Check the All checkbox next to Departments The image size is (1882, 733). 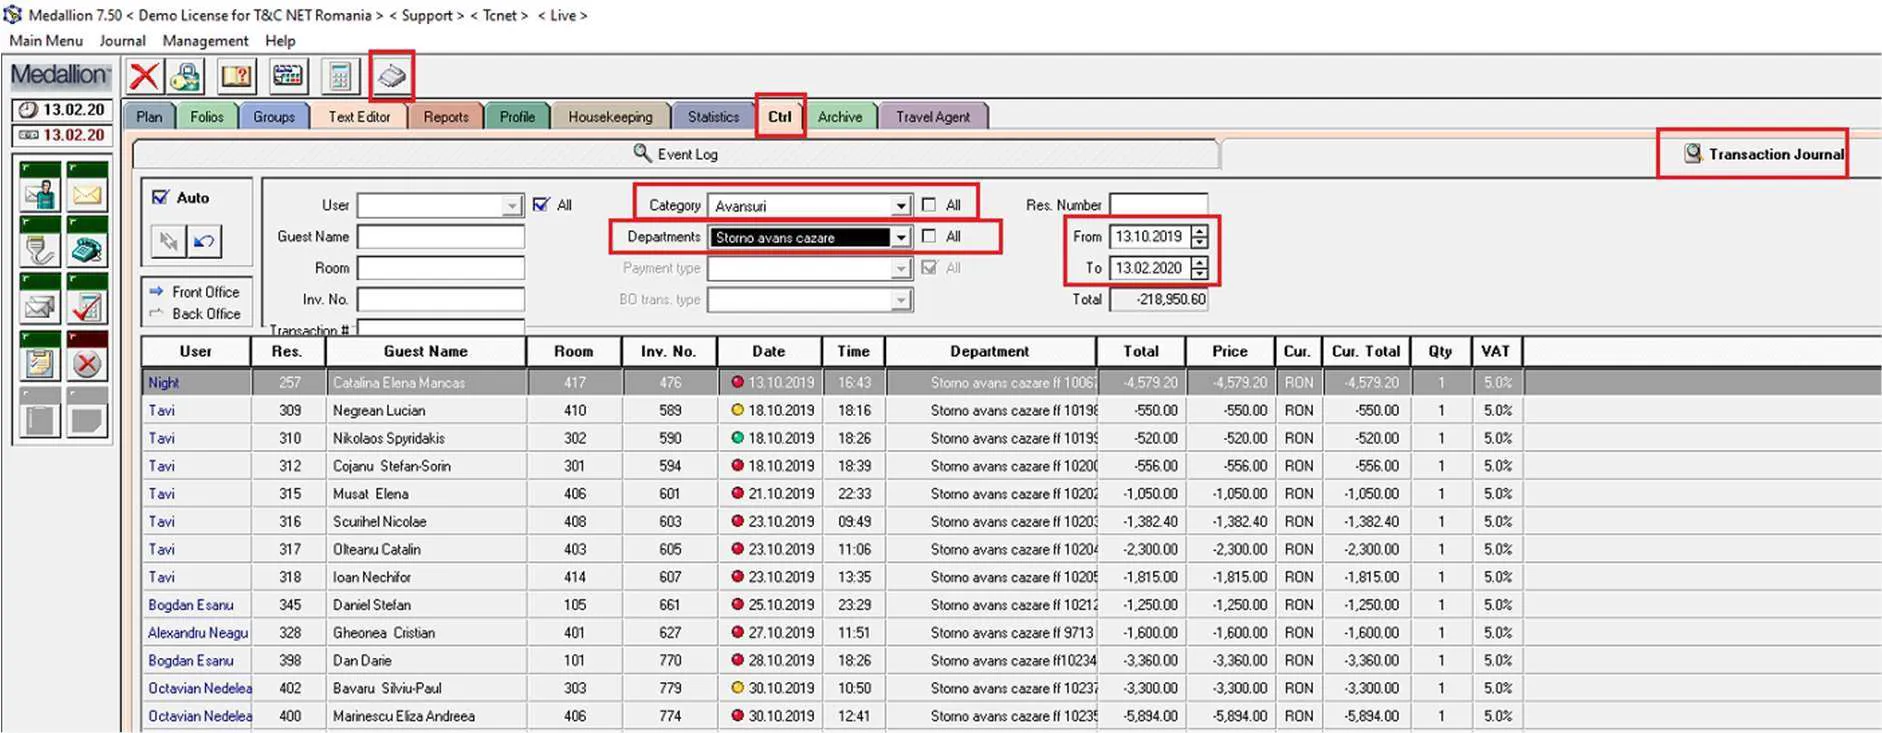tap(929, 237)
